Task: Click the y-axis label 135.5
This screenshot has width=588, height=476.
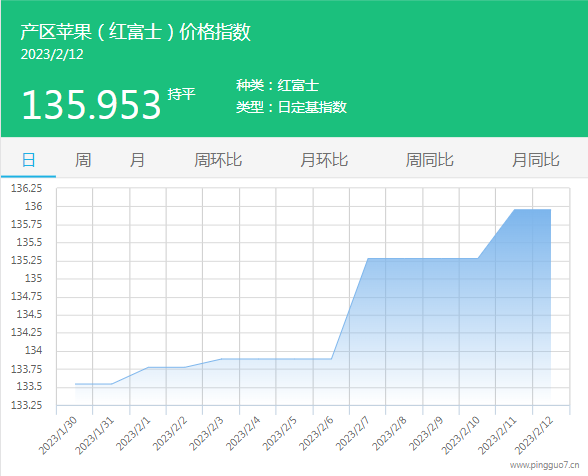Action: [29, 242]
